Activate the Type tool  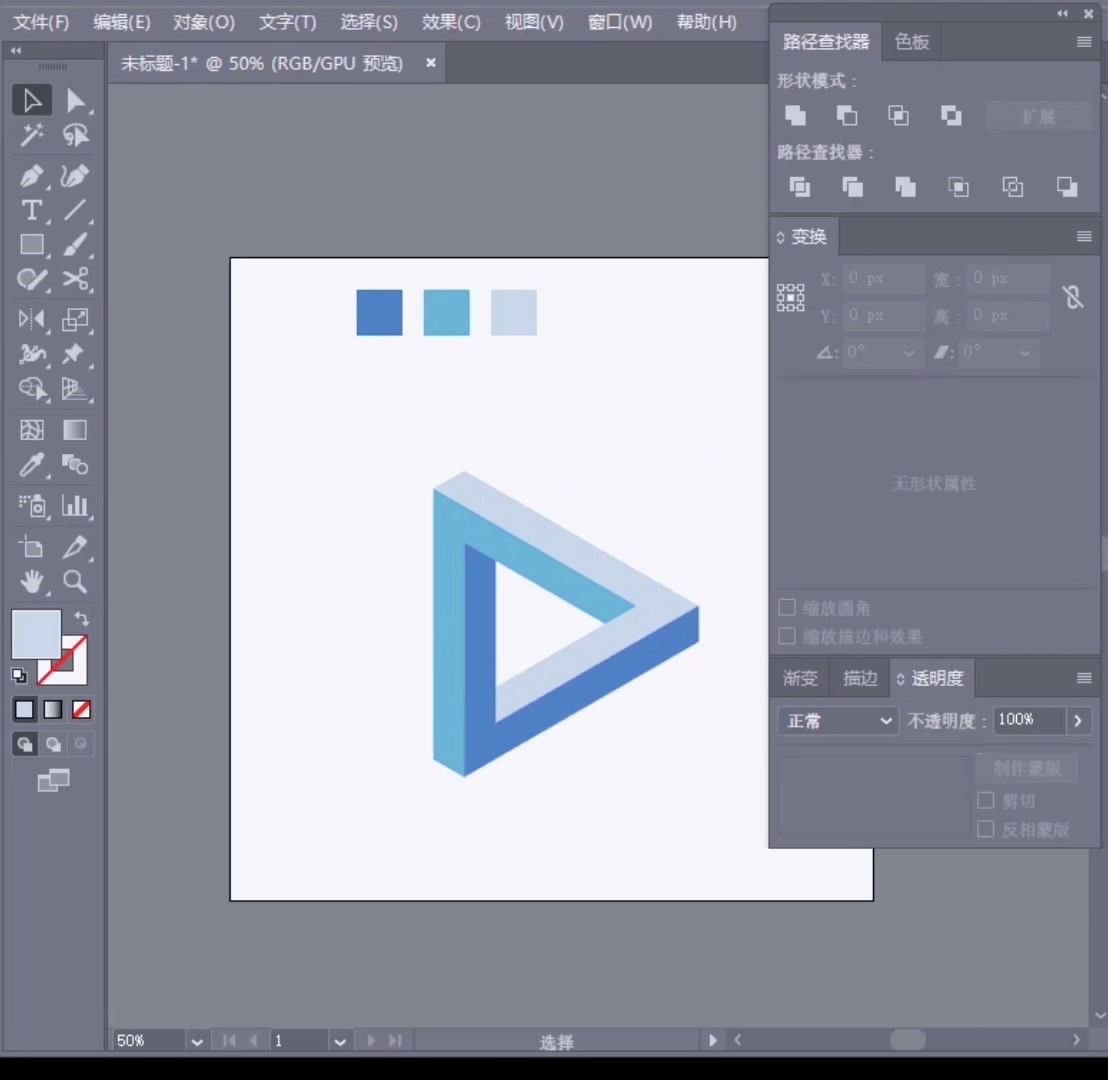point(32,211)
